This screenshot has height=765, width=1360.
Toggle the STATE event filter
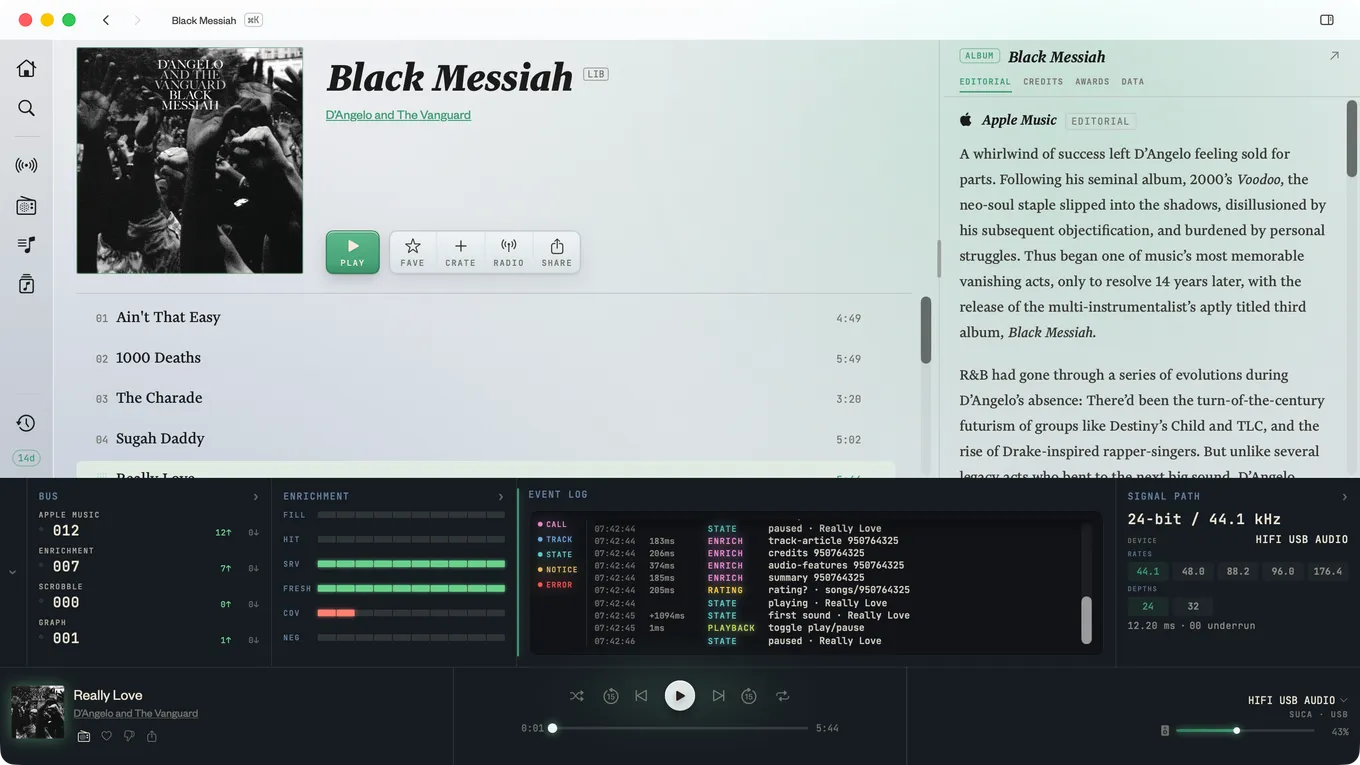point(555,554)
